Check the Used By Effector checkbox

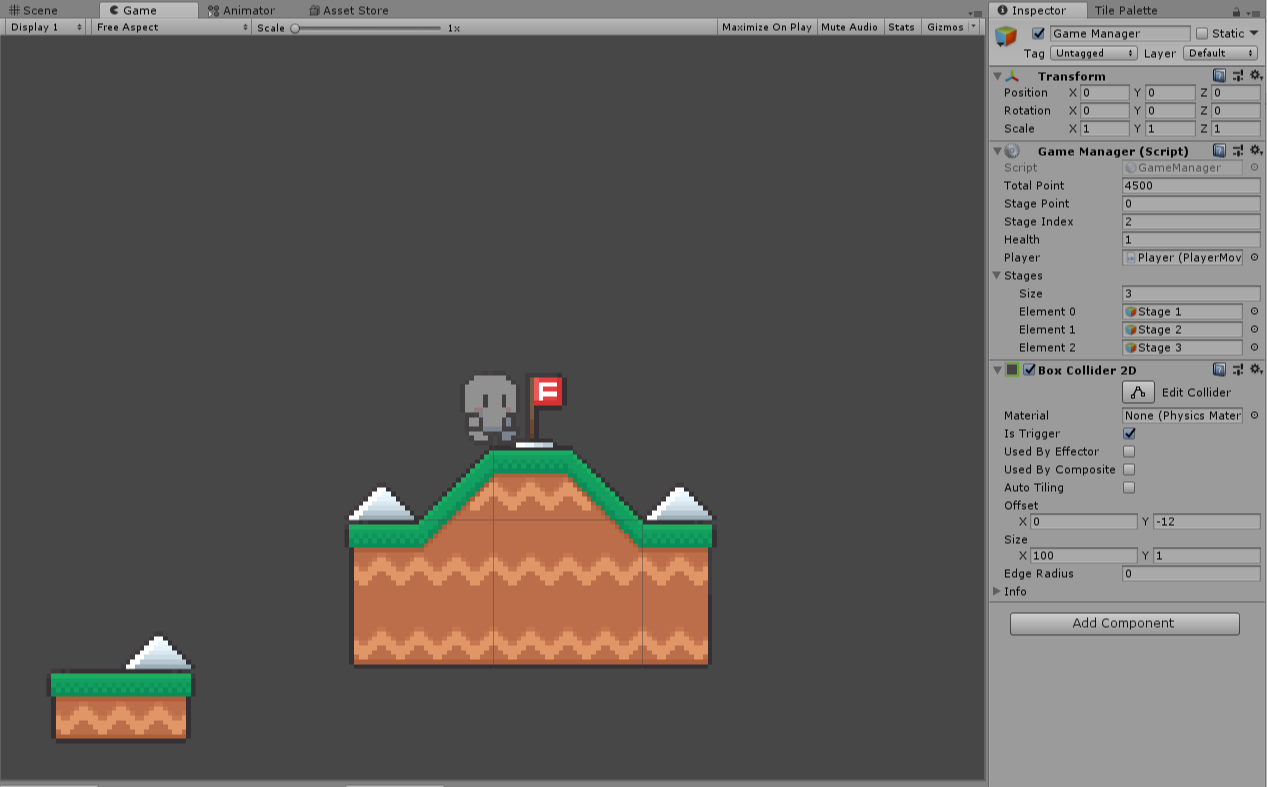tap(1129, 452)
